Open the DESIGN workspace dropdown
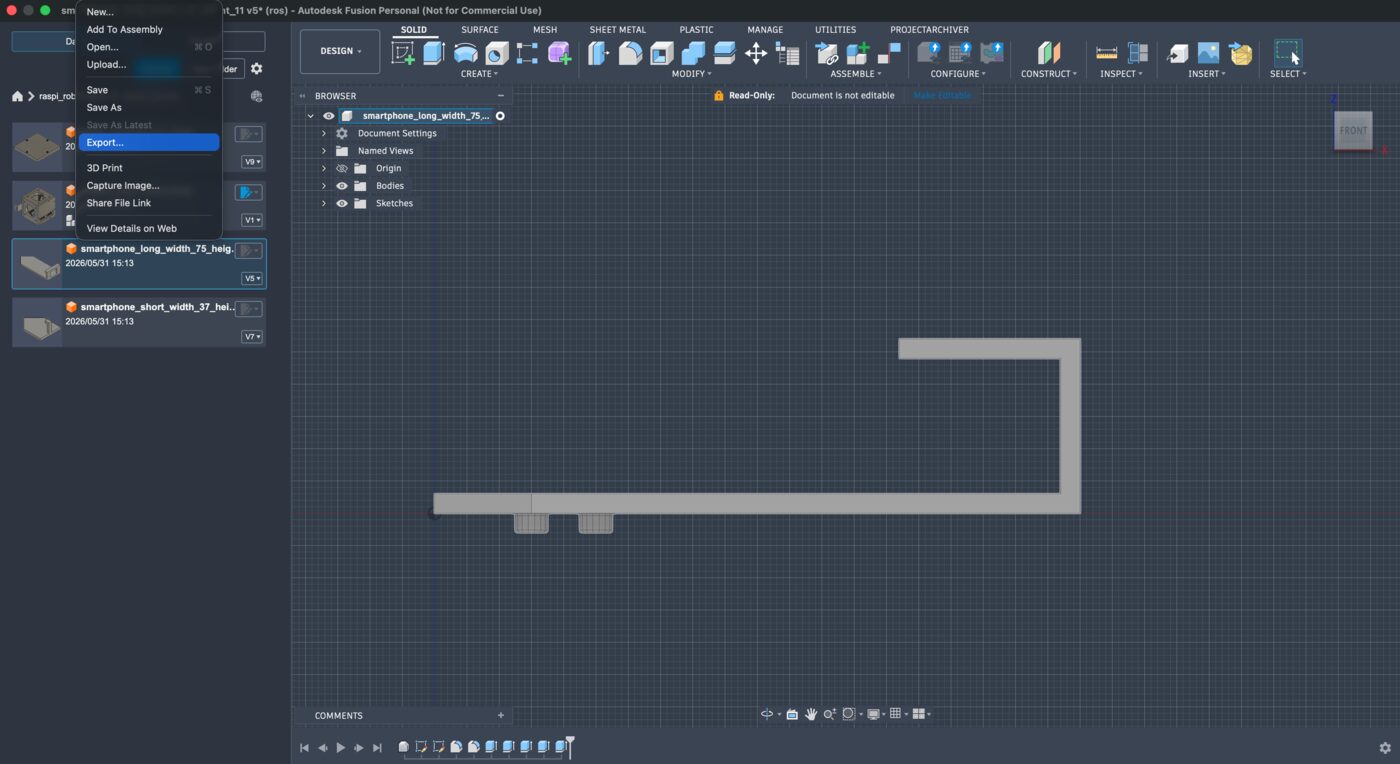This screenshot has height=764, width=1400. click(340, 51)
